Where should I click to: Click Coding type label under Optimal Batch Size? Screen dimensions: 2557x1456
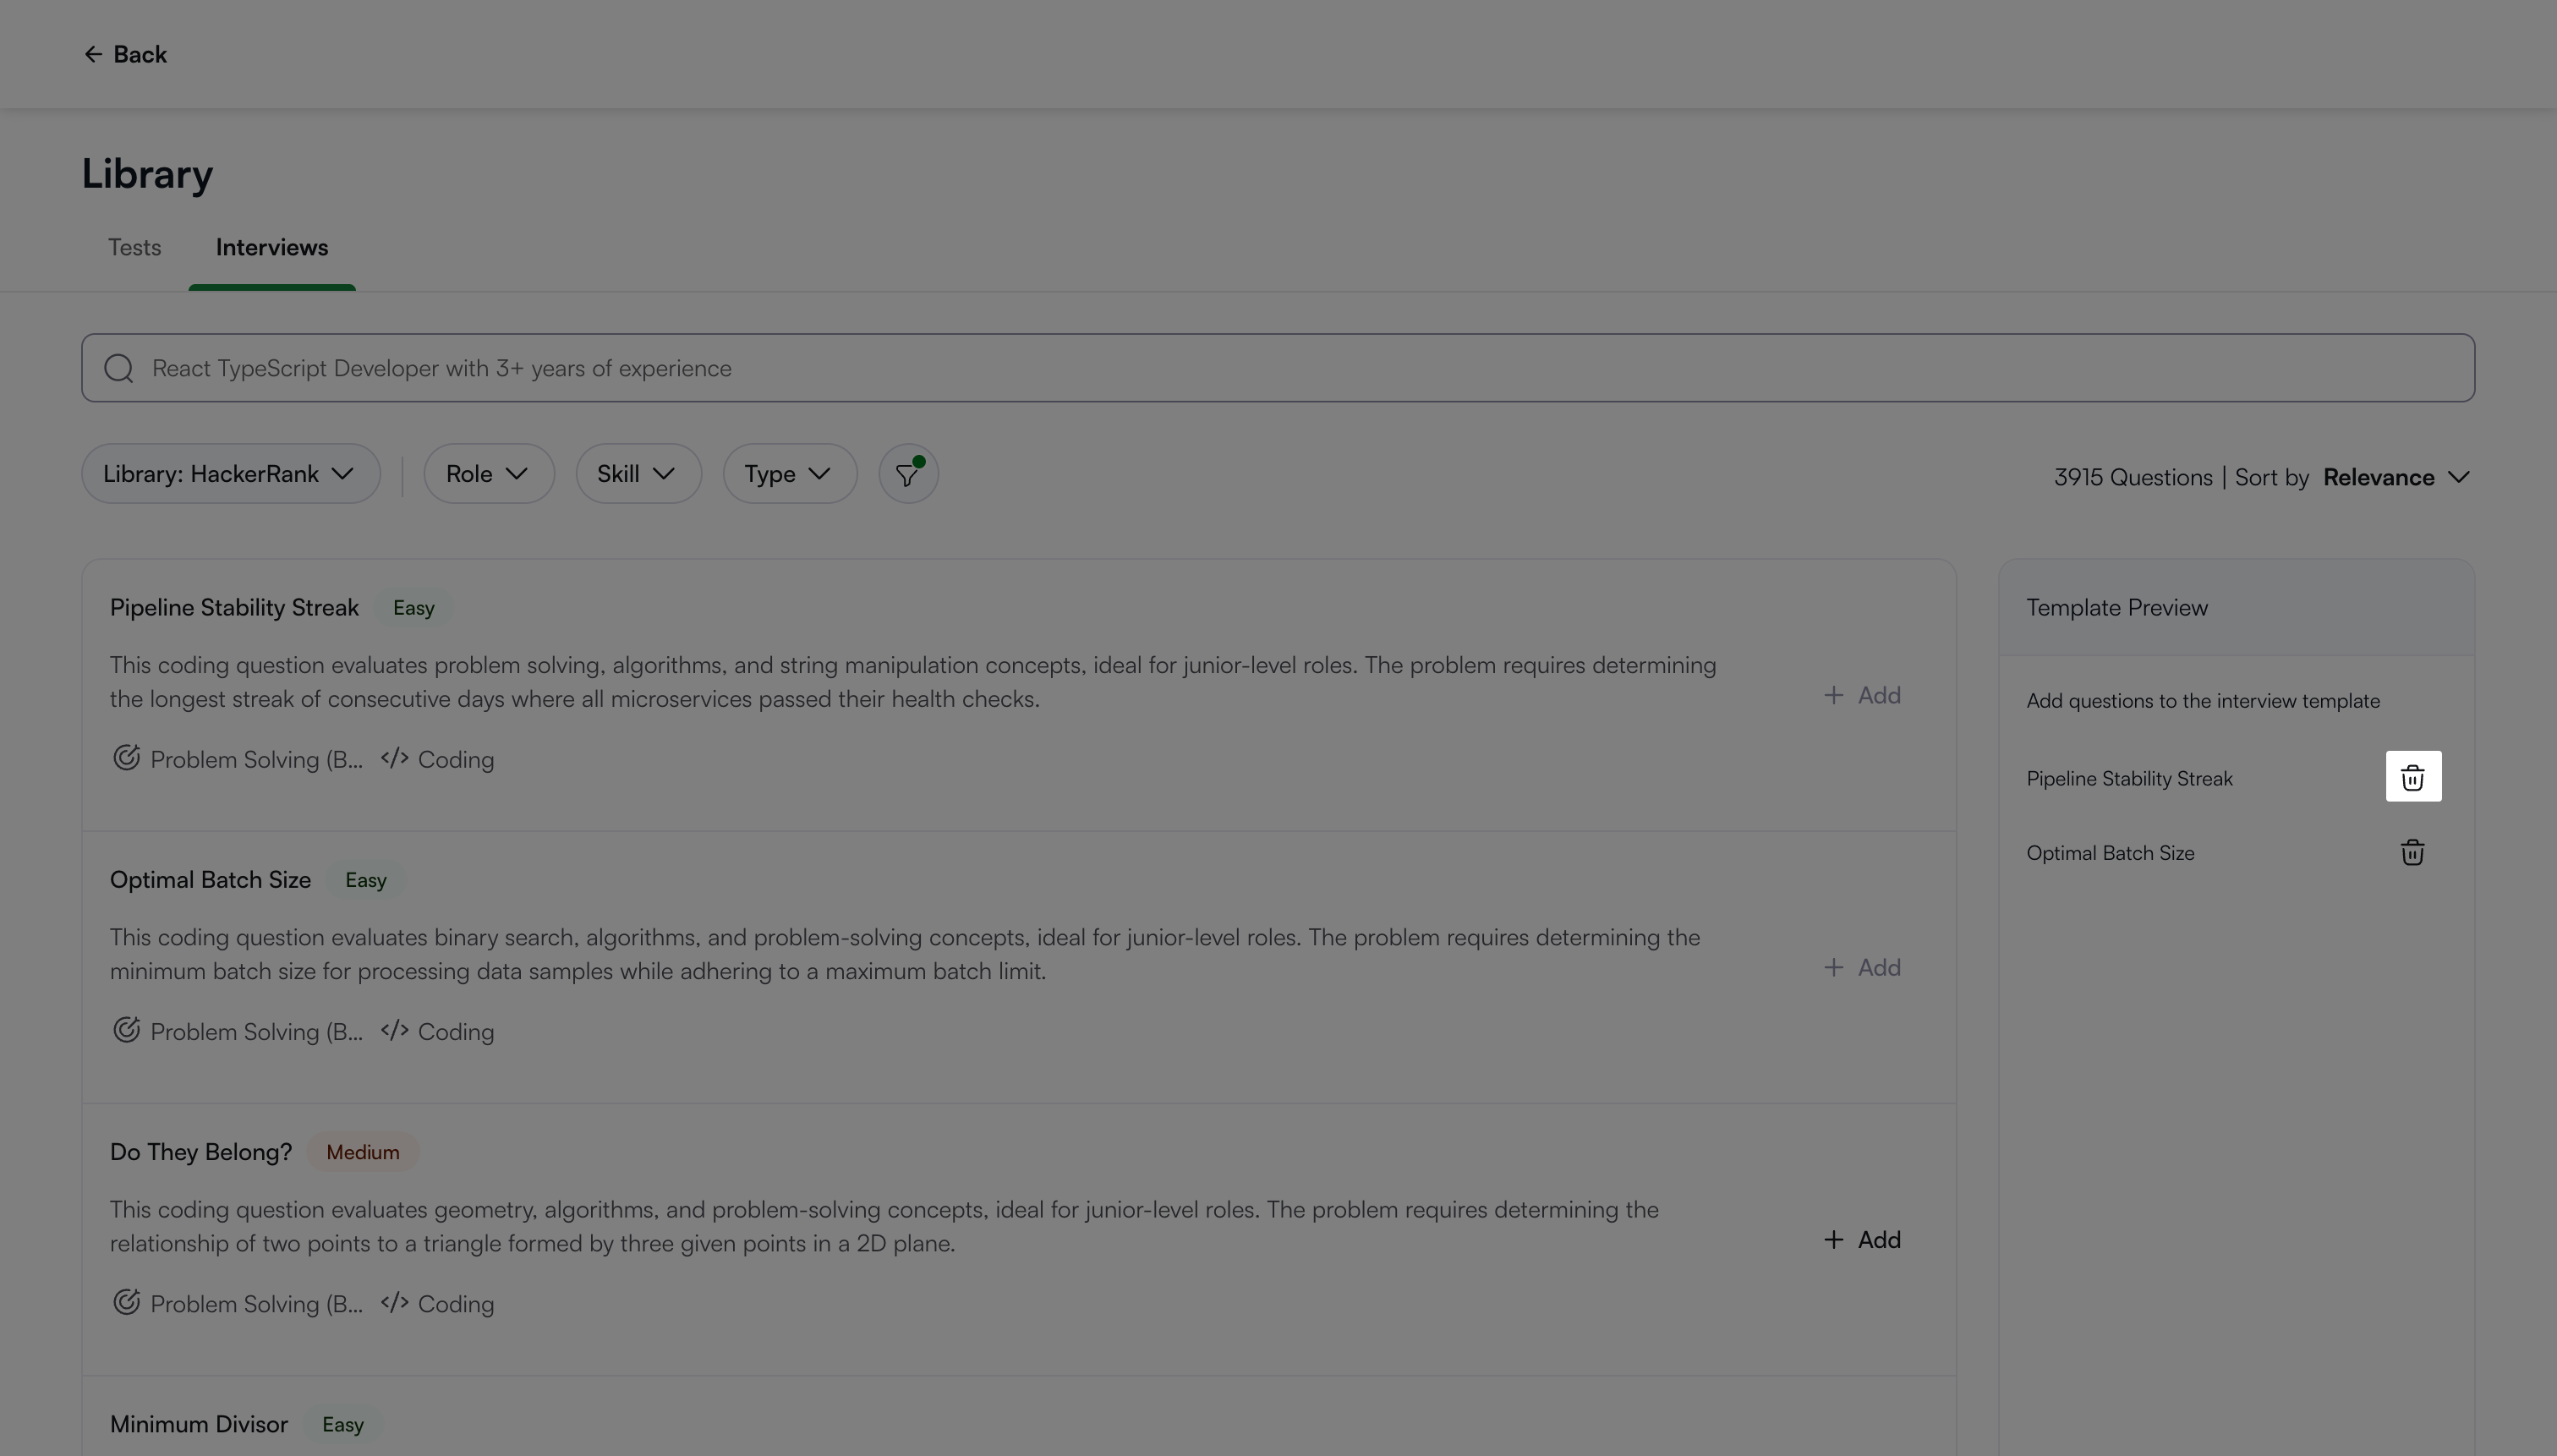(x=456, y=1031)
